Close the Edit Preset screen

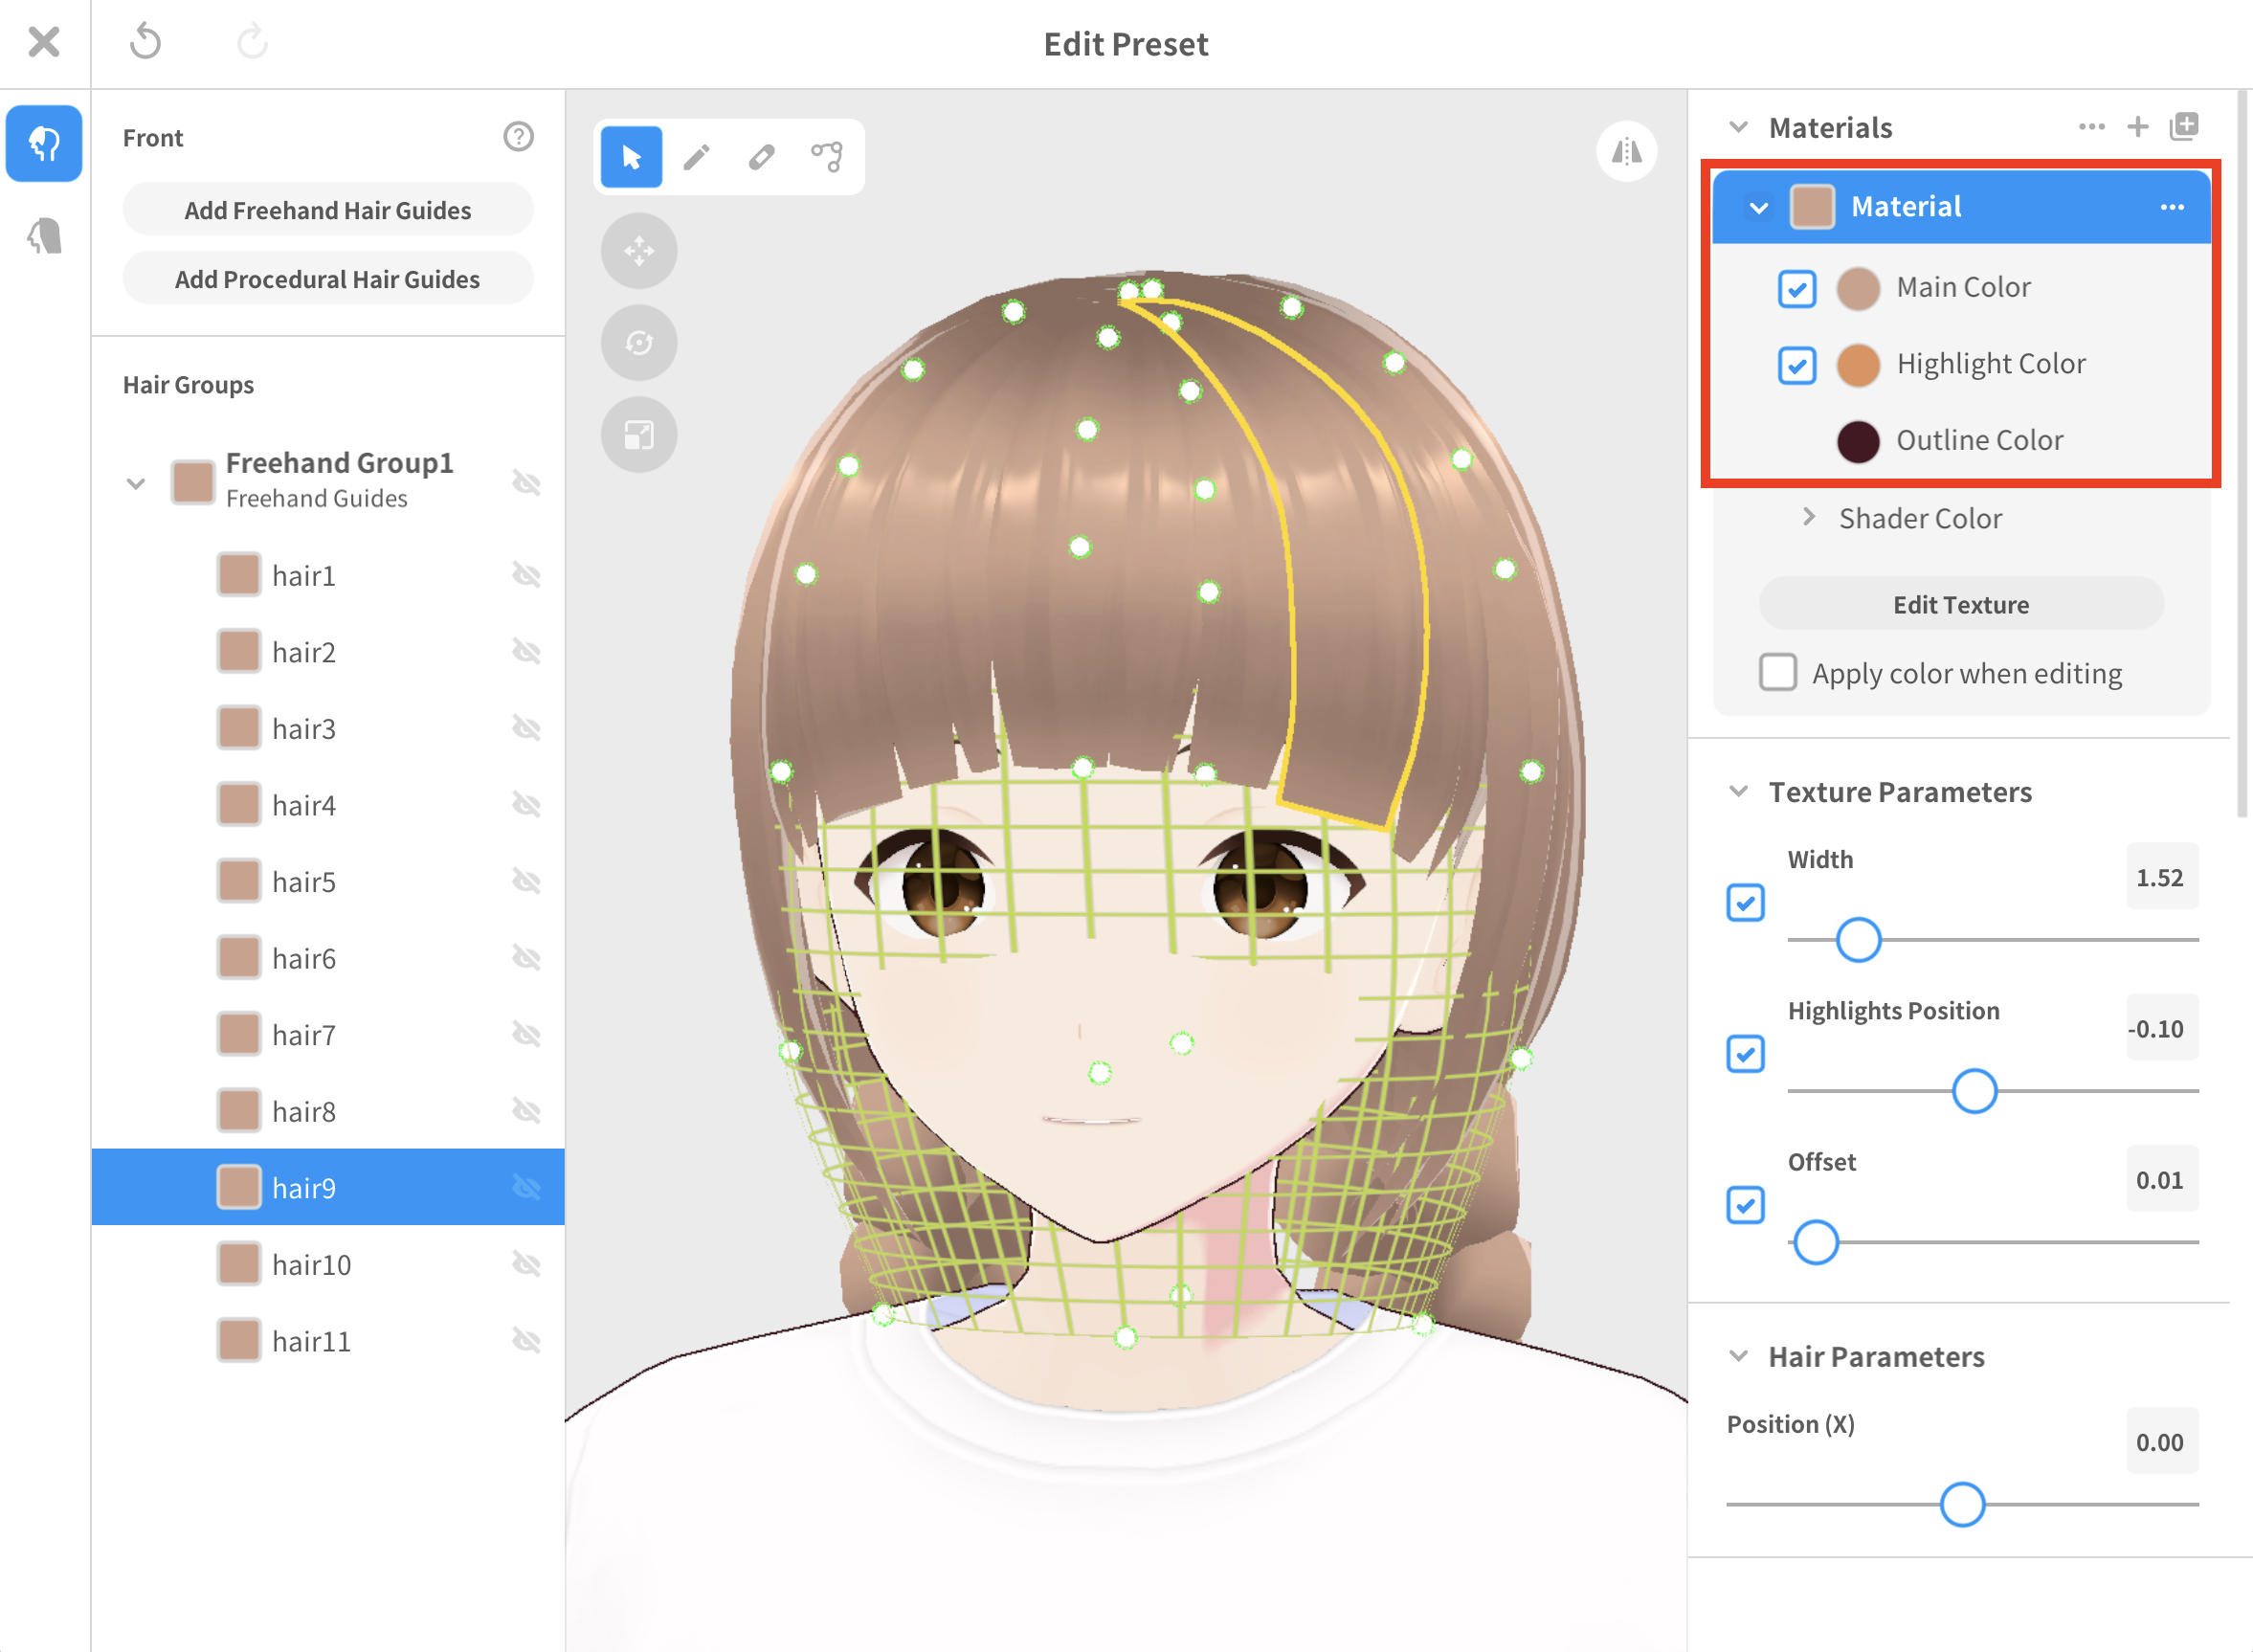pyautogui.click(x=44, y=42)
